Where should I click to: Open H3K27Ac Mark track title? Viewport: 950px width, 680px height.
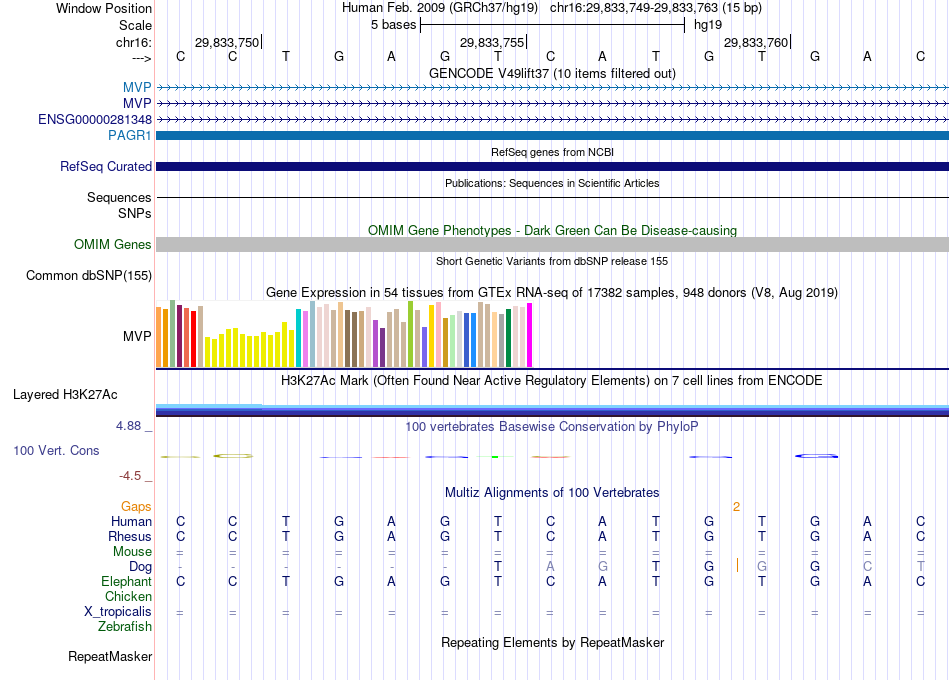(x=552, y=381)
